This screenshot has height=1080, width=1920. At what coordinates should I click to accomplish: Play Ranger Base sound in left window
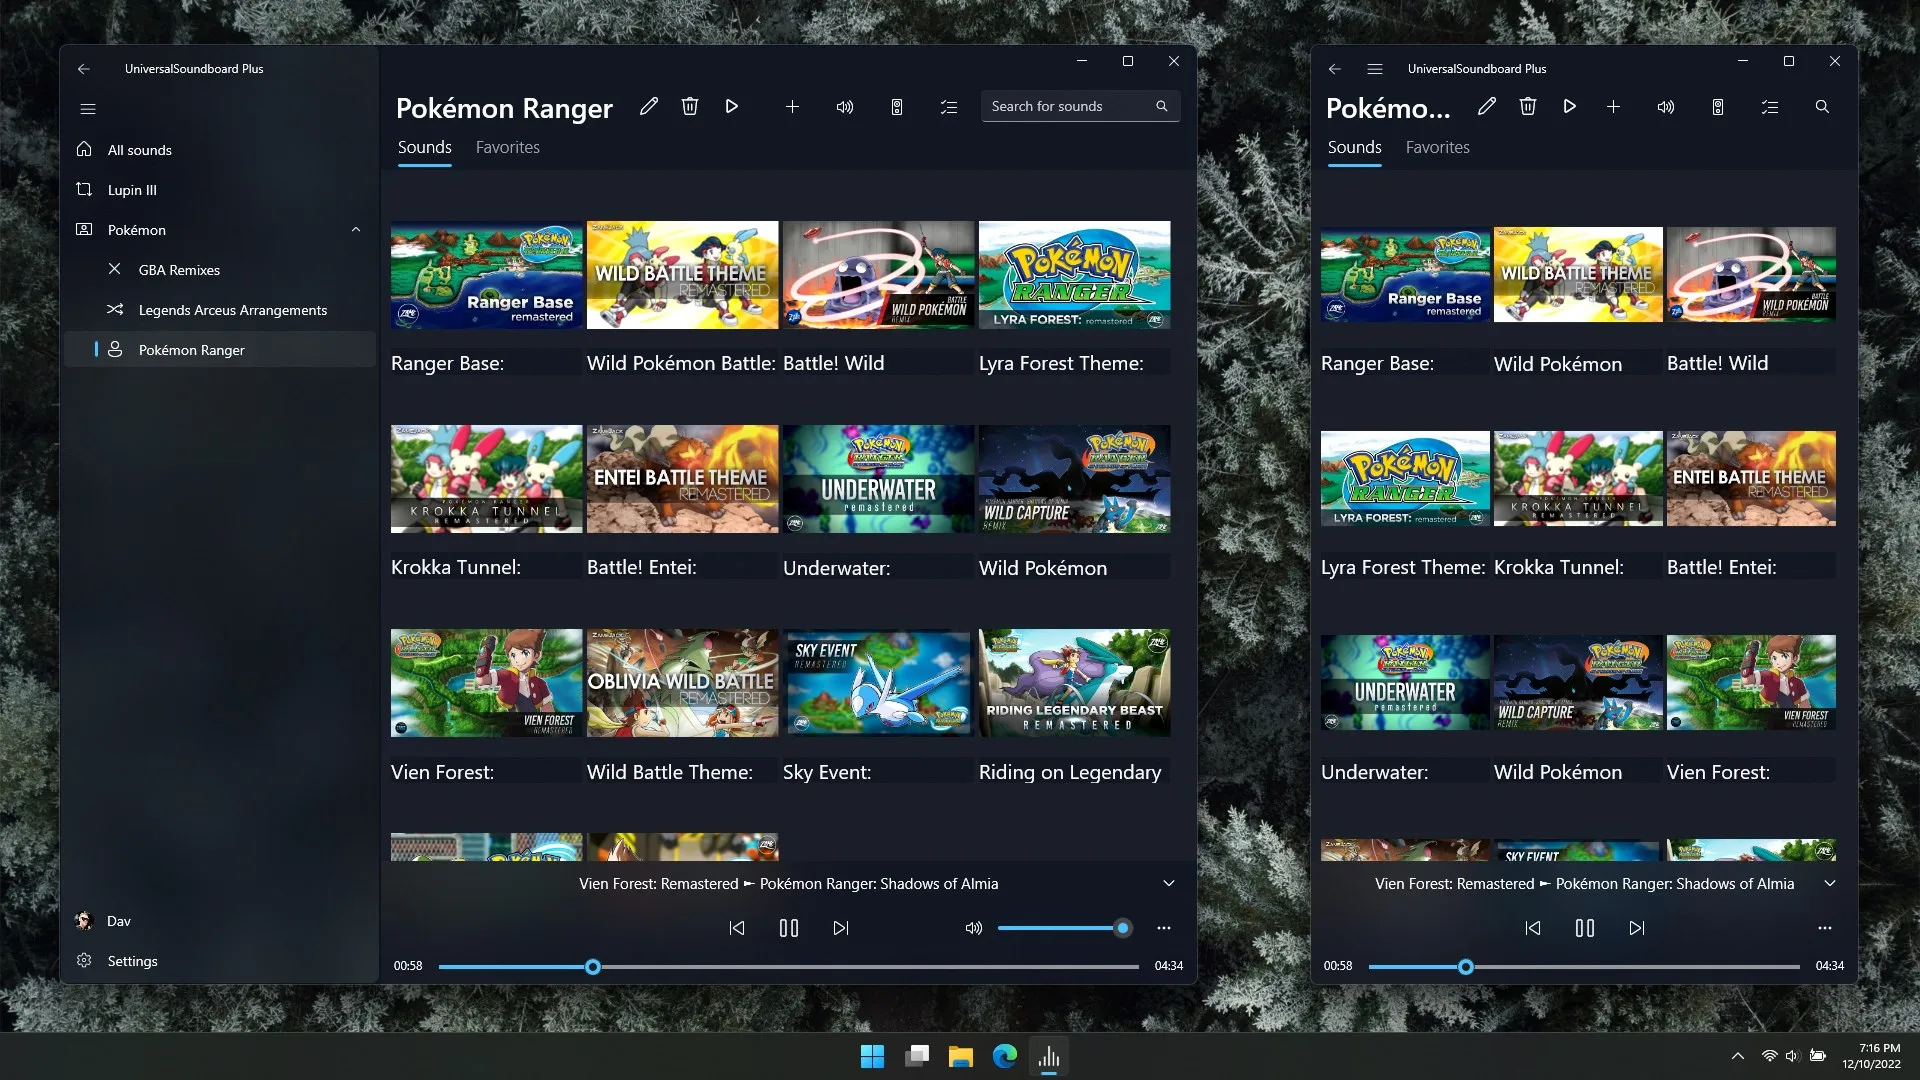click(487, 275)
